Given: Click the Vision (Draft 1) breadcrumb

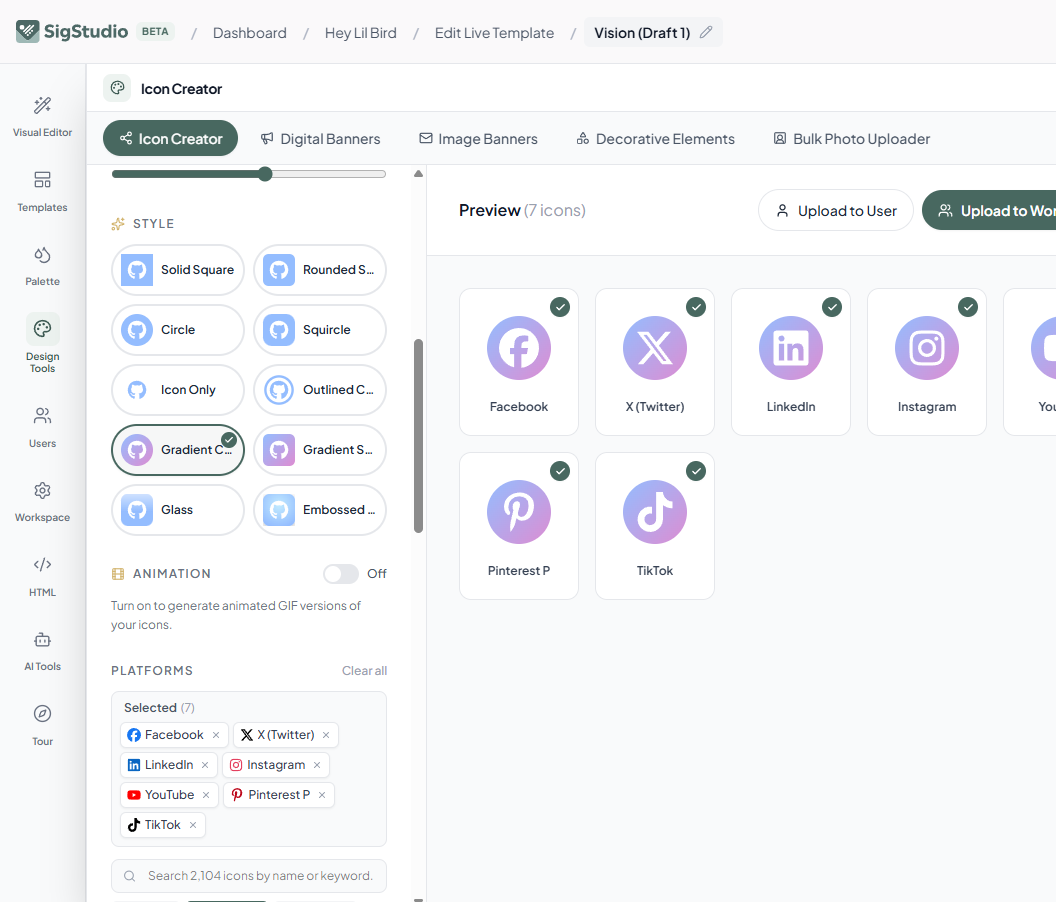Looking at the screenshot, I should coord(642,33).
